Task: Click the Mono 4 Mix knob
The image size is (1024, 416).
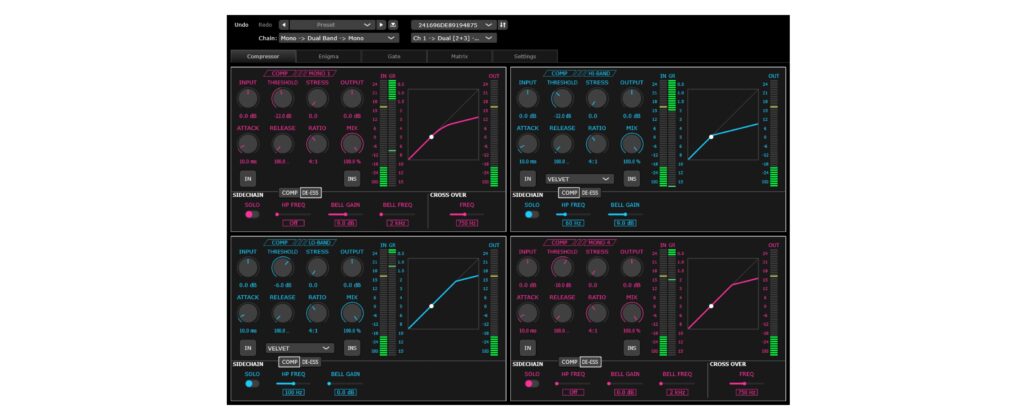Action: pos(631,313)
